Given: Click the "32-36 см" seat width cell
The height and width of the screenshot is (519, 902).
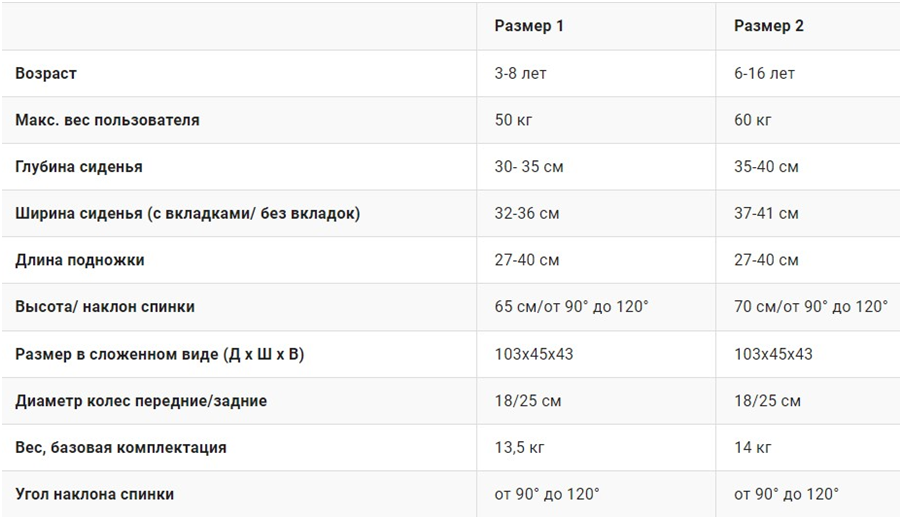Looking at the screenshot, I should point(527,213).
